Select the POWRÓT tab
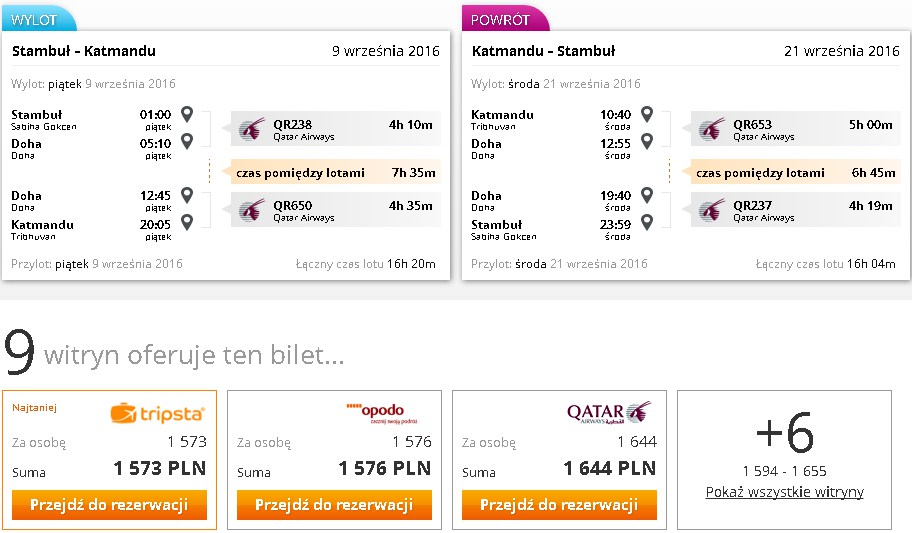Screen dimensions: 912x533 coord(505,19)
